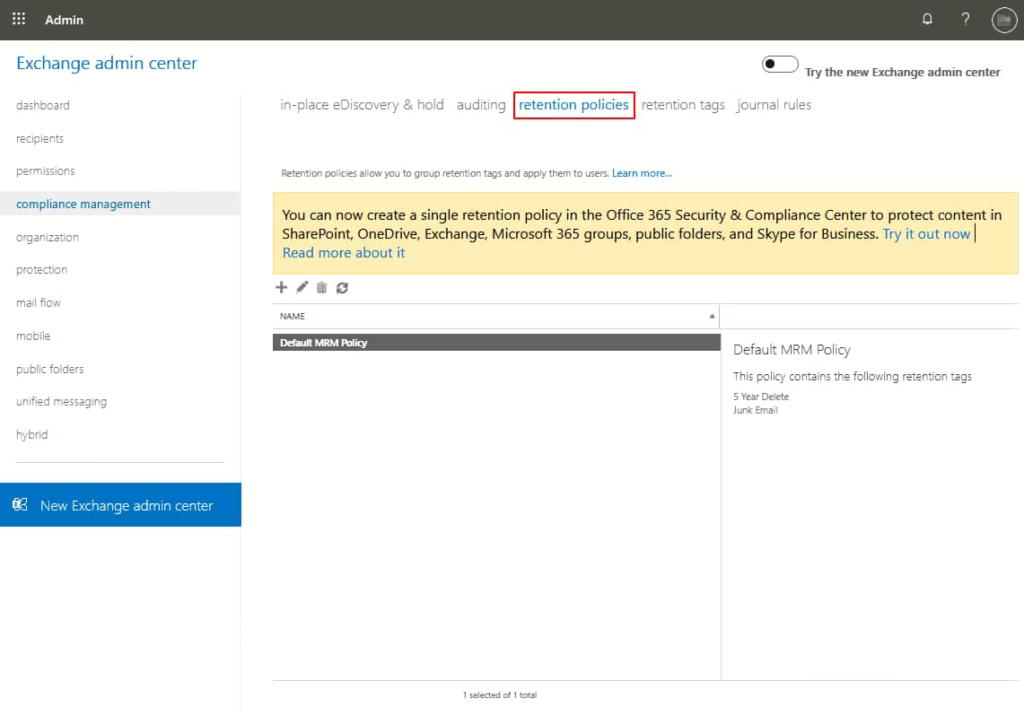Select mail flow in the sidebar
Screen dimensions: 1024x707
38,302
